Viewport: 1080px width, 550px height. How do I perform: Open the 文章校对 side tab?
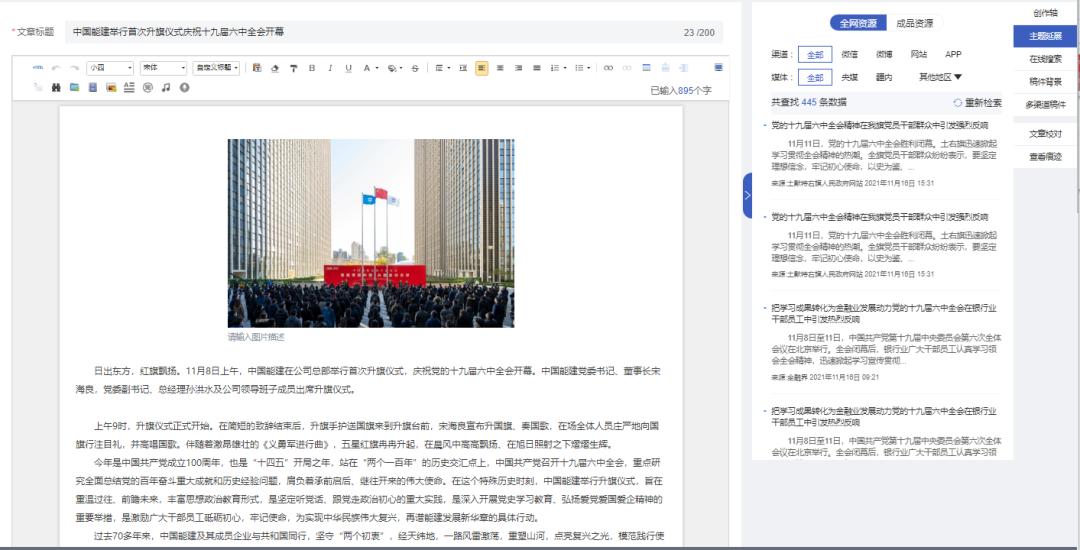1046,133
